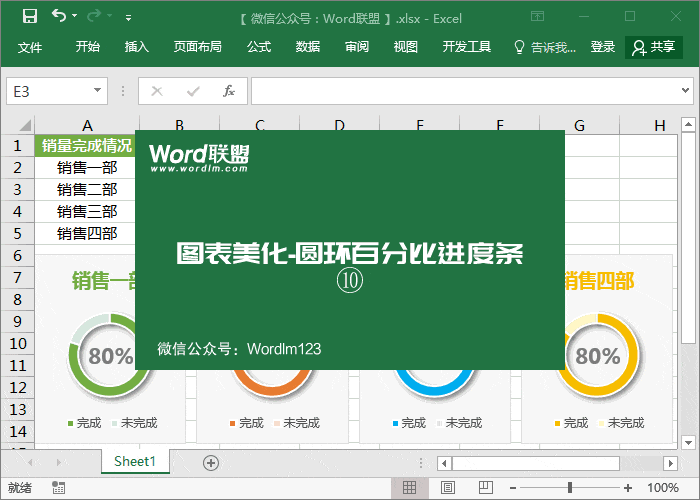The image size is (700, 500).
Task: Open the 文件 menu
Action: coord(30,47)
